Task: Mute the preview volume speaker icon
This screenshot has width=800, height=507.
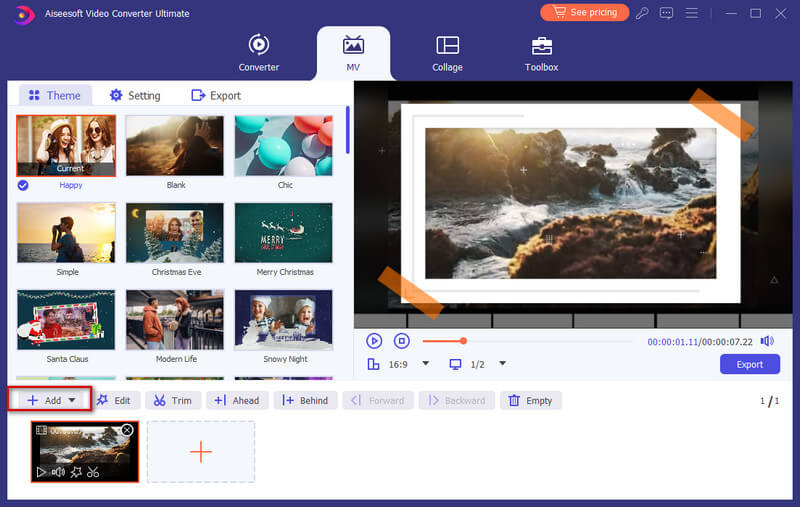Action: point(767,341)
